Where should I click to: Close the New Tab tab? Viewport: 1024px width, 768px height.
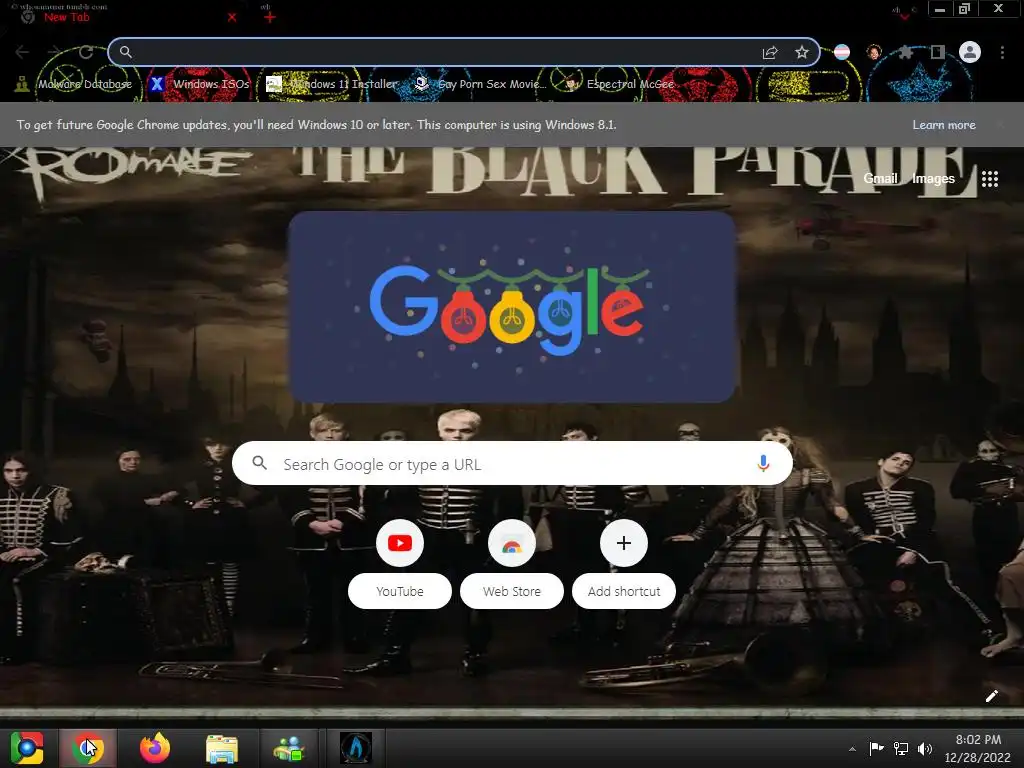click(232, 18)
